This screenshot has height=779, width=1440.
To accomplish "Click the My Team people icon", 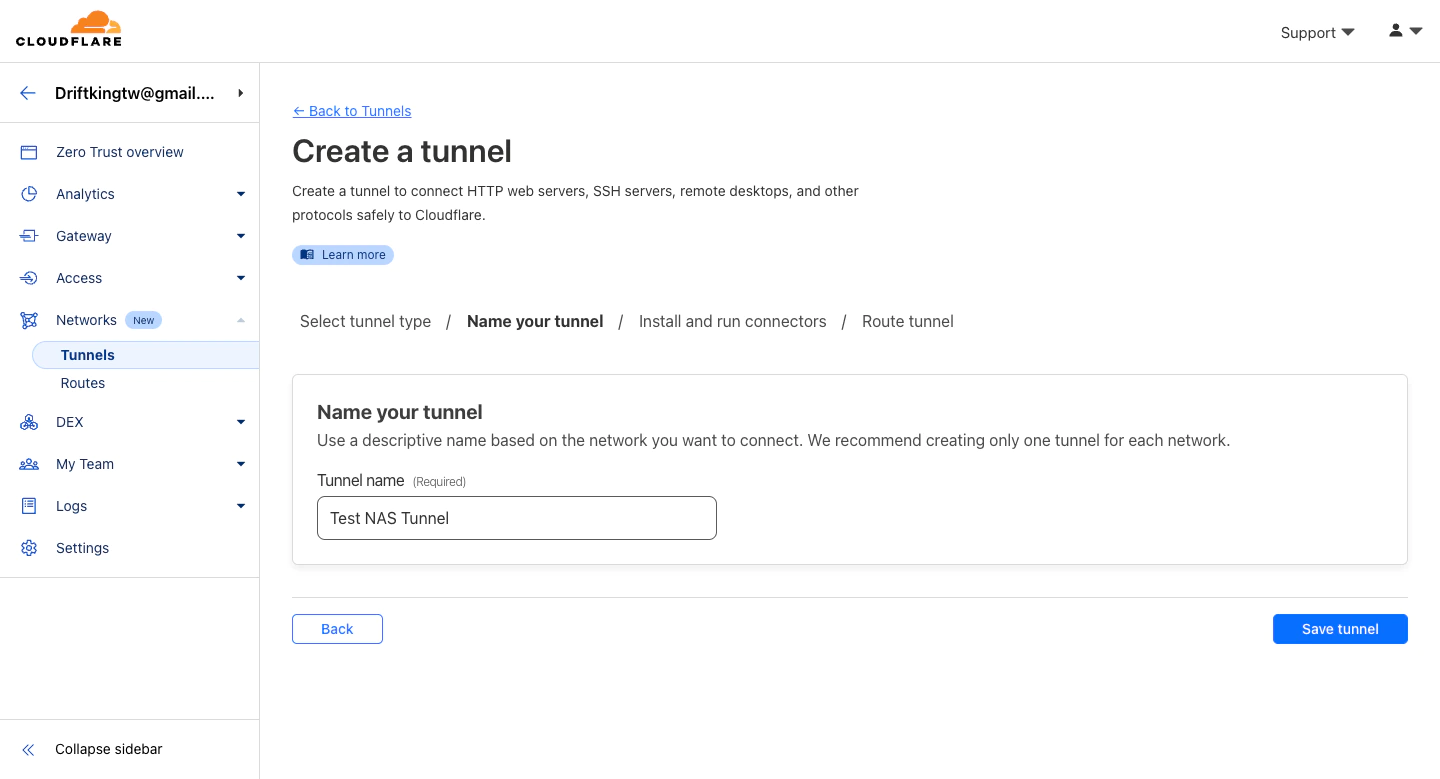I will pos(29,464).
